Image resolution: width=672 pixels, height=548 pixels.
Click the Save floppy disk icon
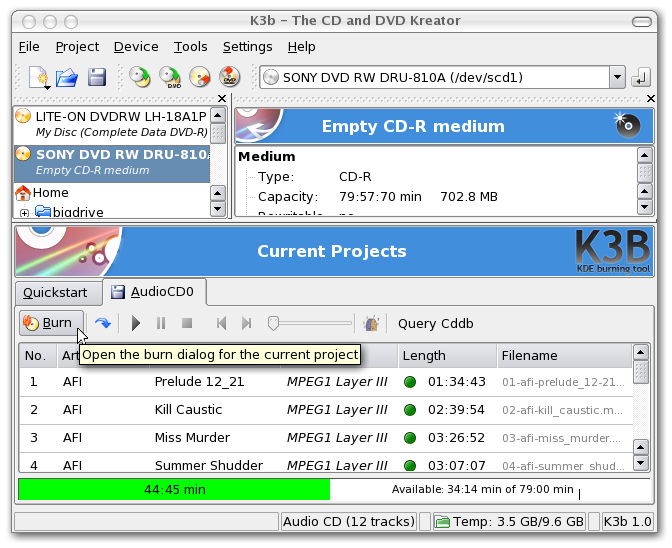97,78
